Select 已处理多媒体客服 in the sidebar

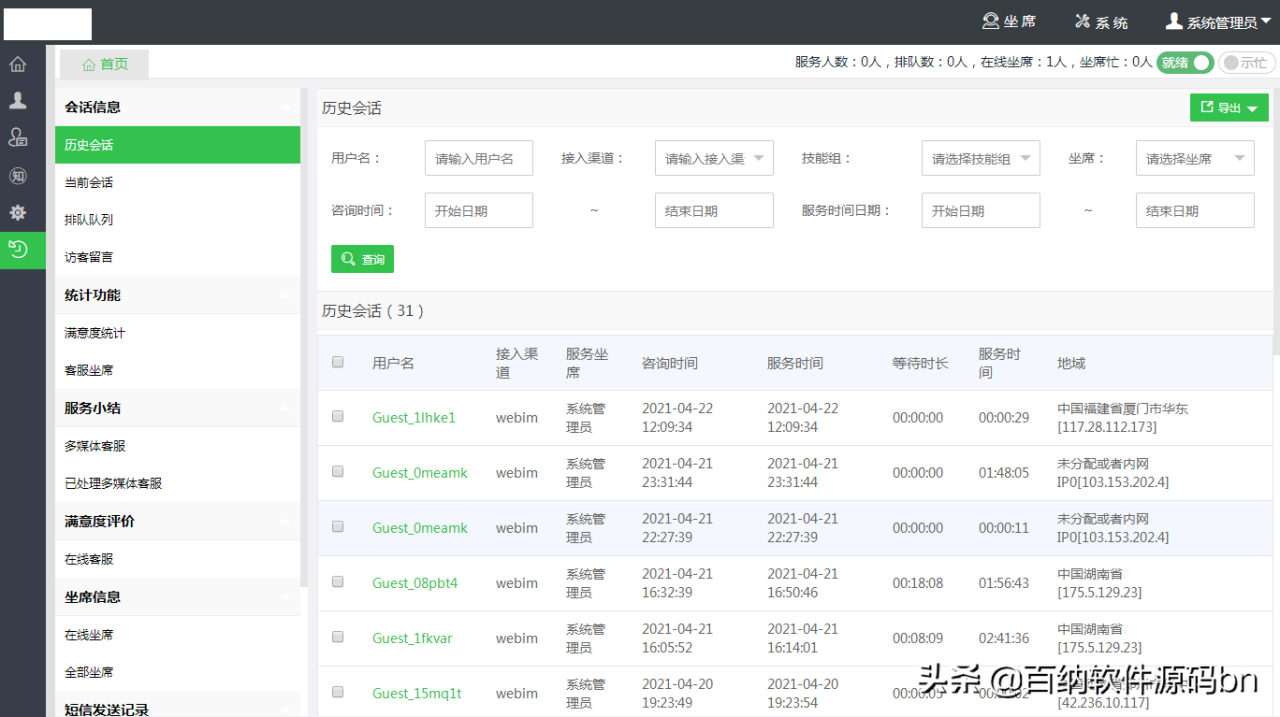pyautogui.click(x=178, y=483)
